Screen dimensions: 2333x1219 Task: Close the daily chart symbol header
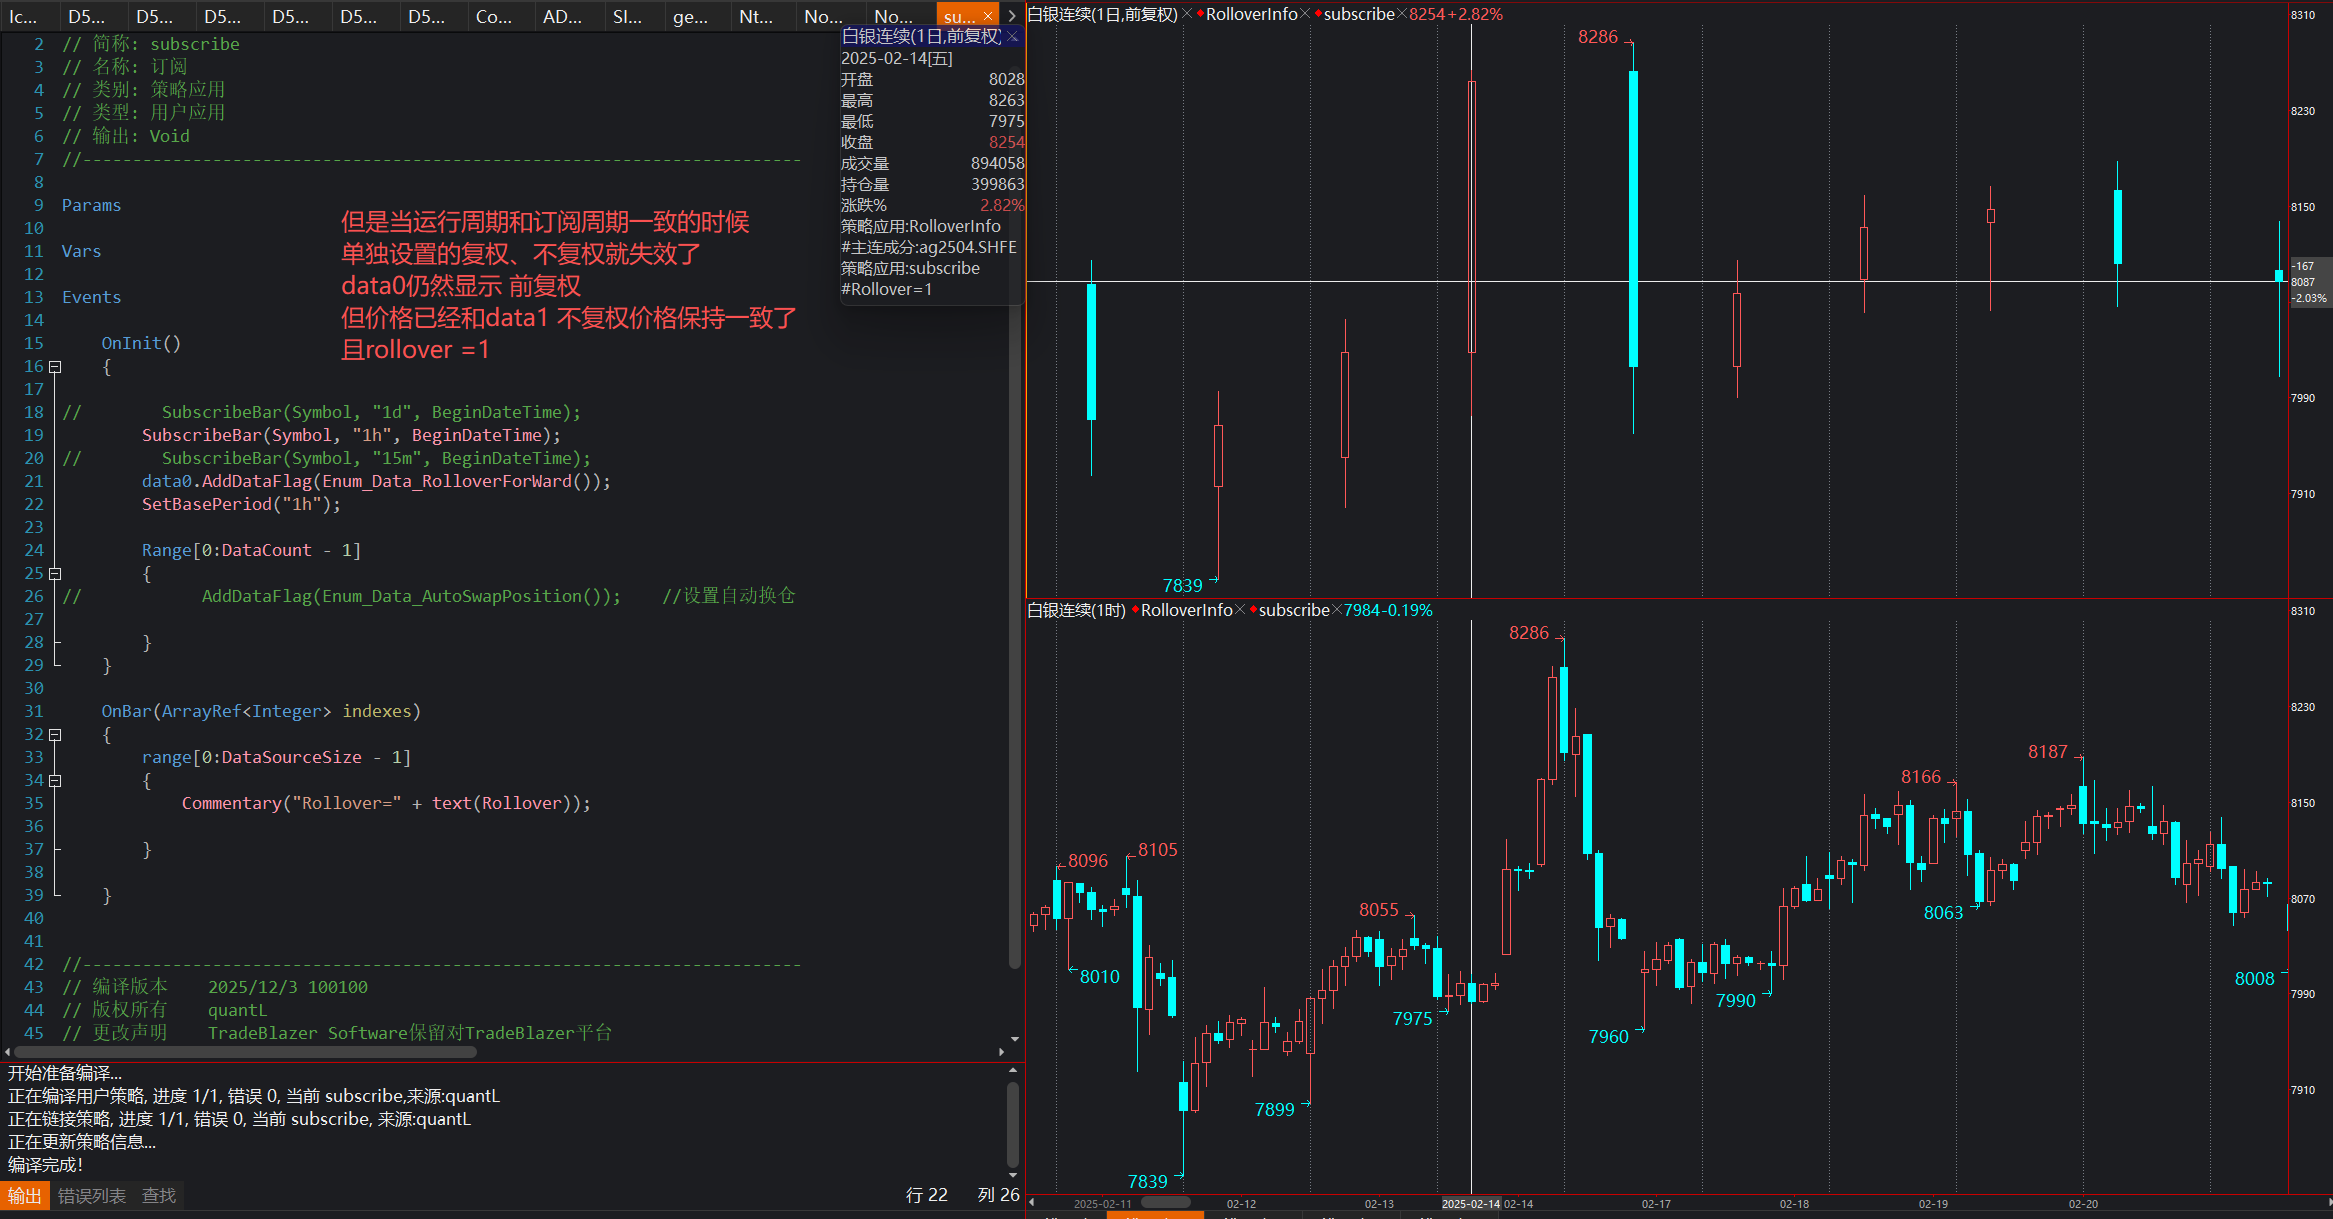tap(1187, 14)
